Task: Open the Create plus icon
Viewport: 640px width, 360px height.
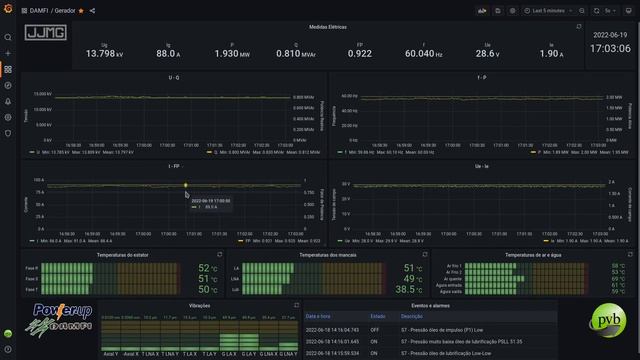Action: [x=8, y=53]
